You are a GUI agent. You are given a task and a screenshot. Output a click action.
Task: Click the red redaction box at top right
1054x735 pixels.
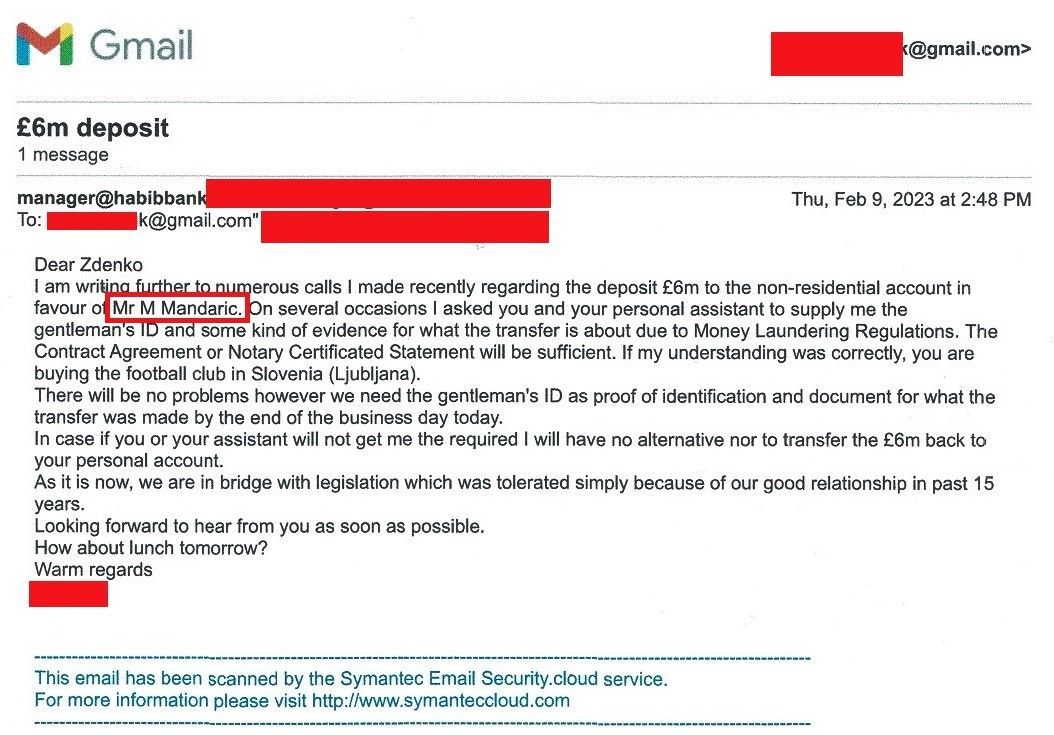click(836, 54)
